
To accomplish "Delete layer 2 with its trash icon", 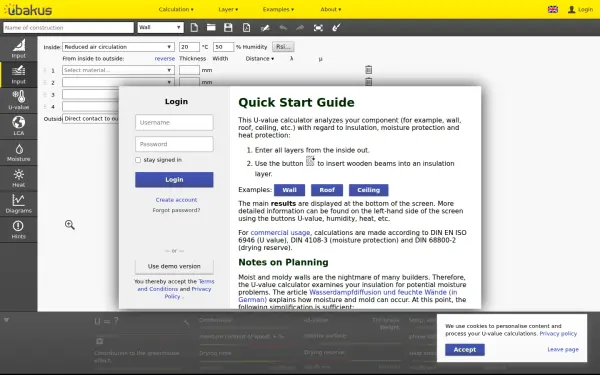I will click(x=368, y=82).
